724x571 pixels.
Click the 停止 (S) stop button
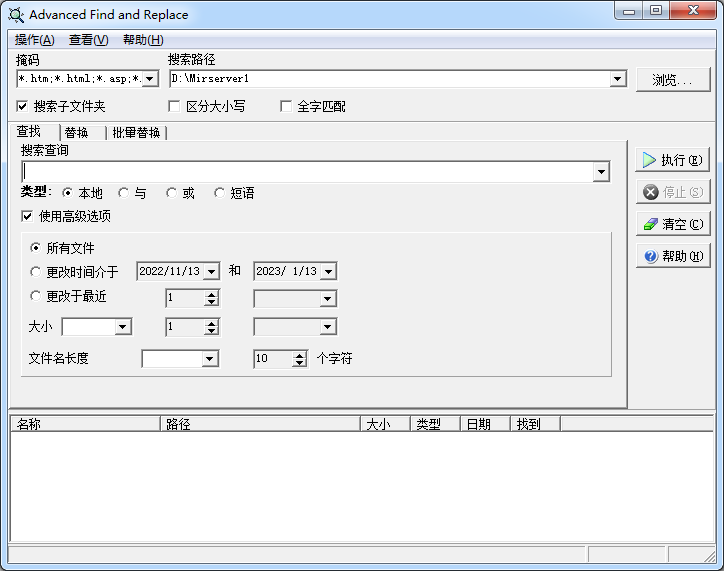click(672, 192)
